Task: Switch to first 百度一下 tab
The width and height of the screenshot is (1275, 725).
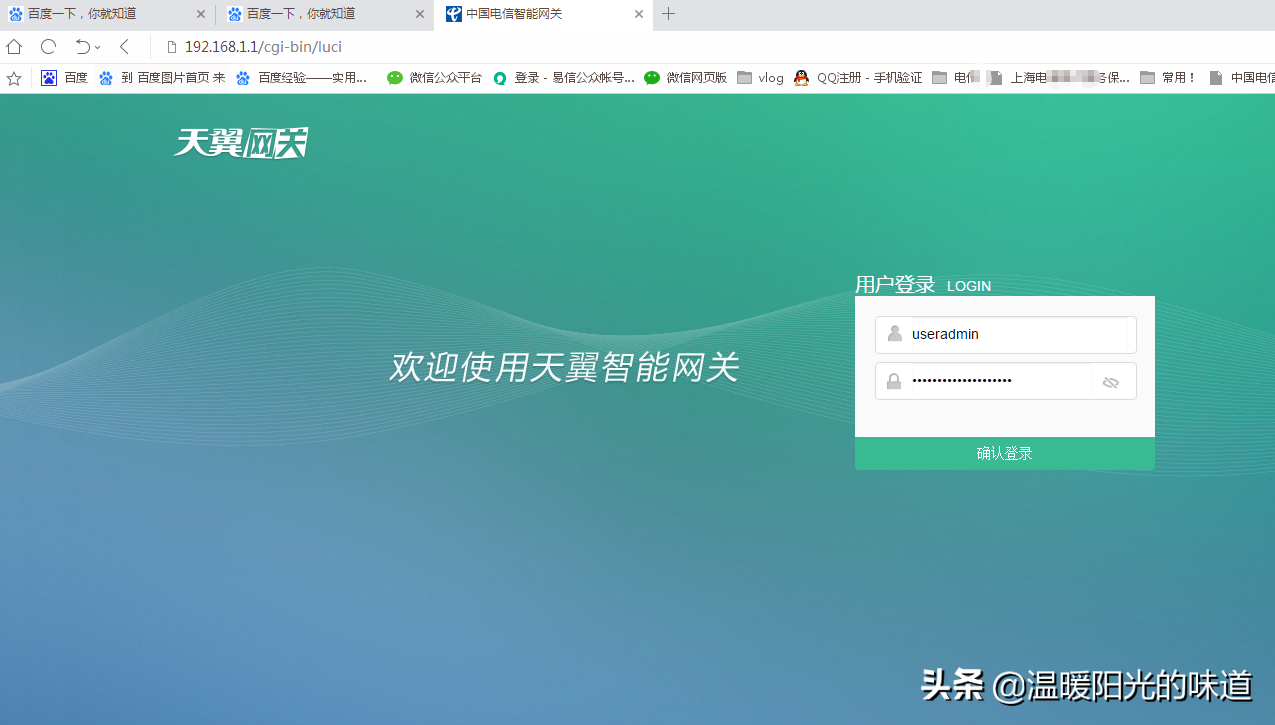Action: tap(108, 14)
